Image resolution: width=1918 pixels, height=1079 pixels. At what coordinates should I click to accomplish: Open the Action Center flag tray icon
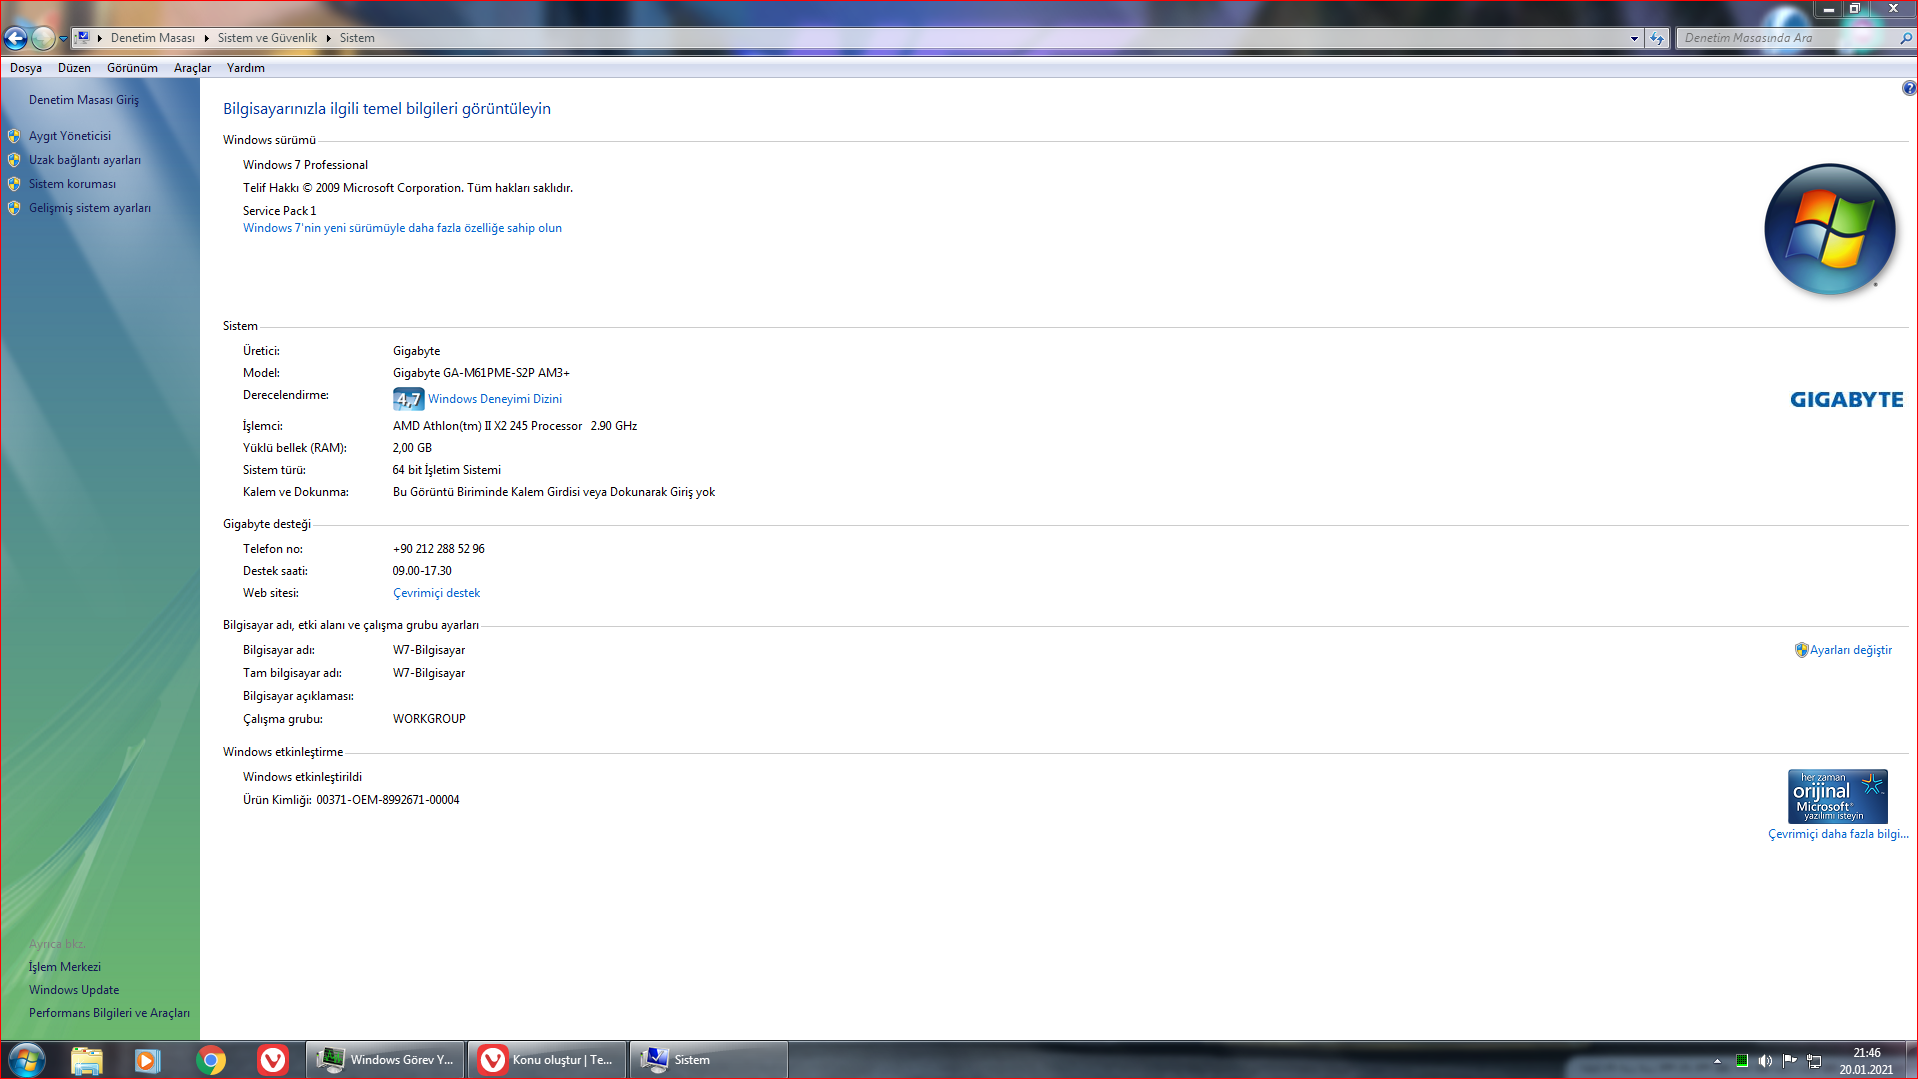[1790, 1061]
